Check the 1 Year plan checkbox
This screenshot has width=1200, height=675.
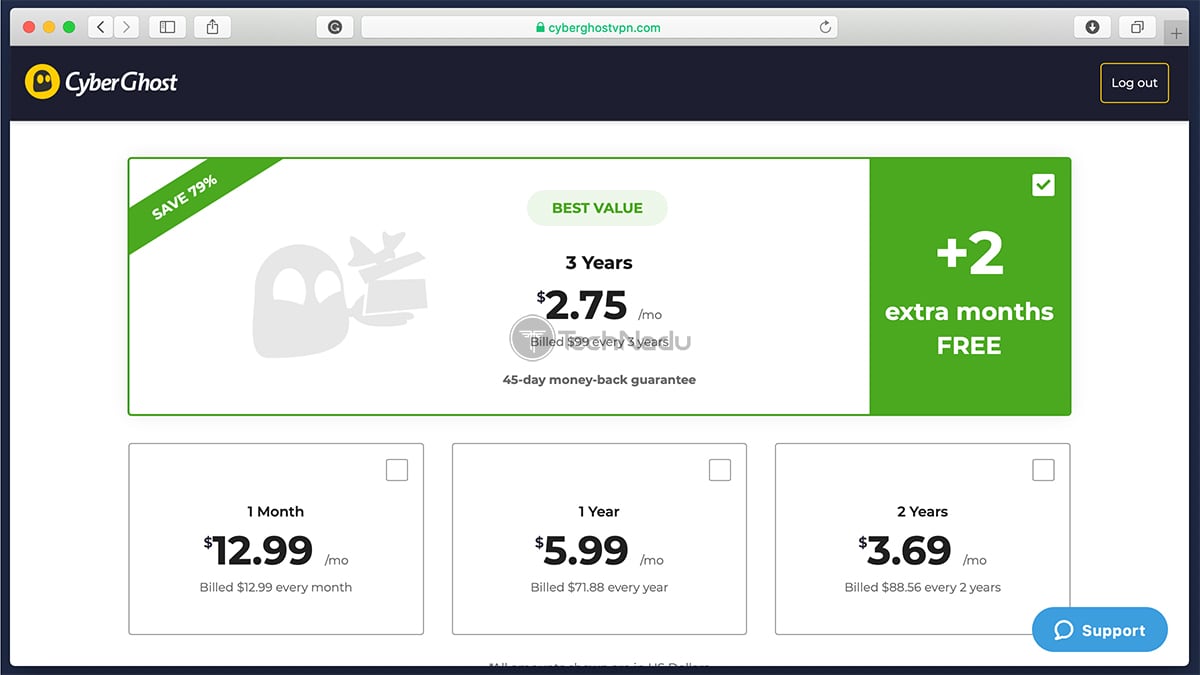[720, 470]
